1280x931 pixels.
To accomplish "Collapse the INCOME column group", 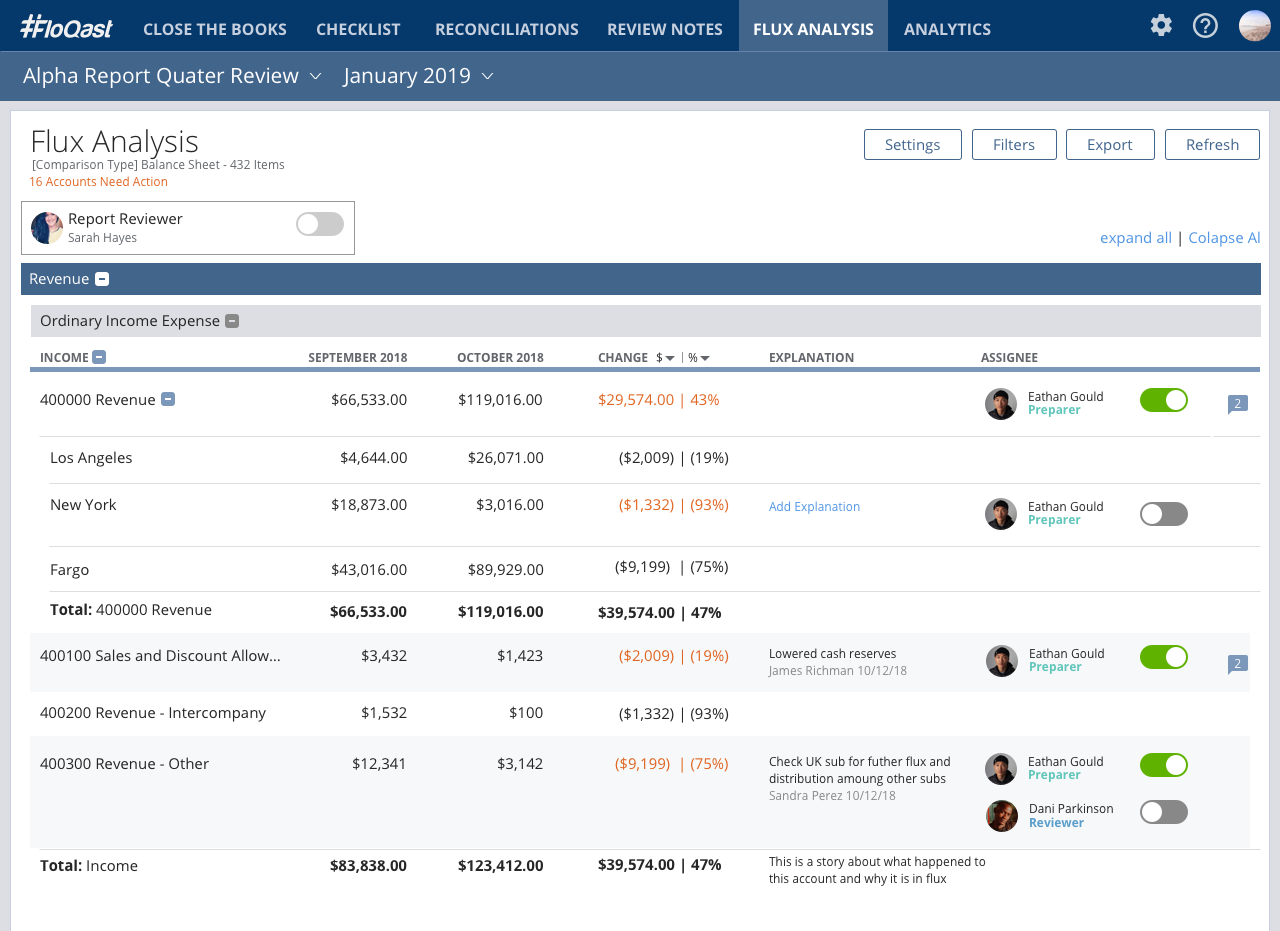I will pyautogui.click(x=99, y=357).
